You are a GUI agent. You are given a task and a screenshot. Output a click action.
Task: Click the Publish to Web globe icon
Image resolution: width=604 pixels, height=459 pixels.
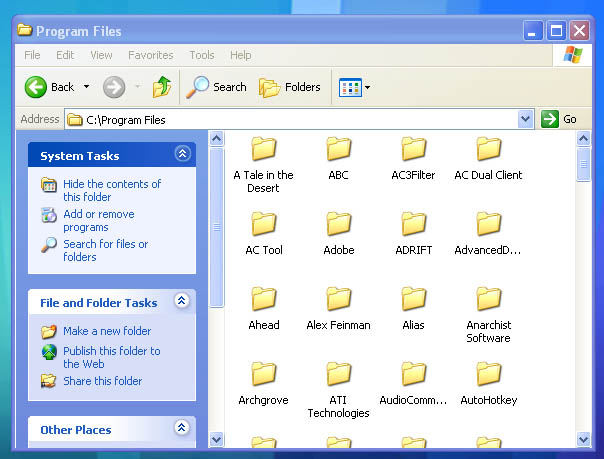click(49, 352)
